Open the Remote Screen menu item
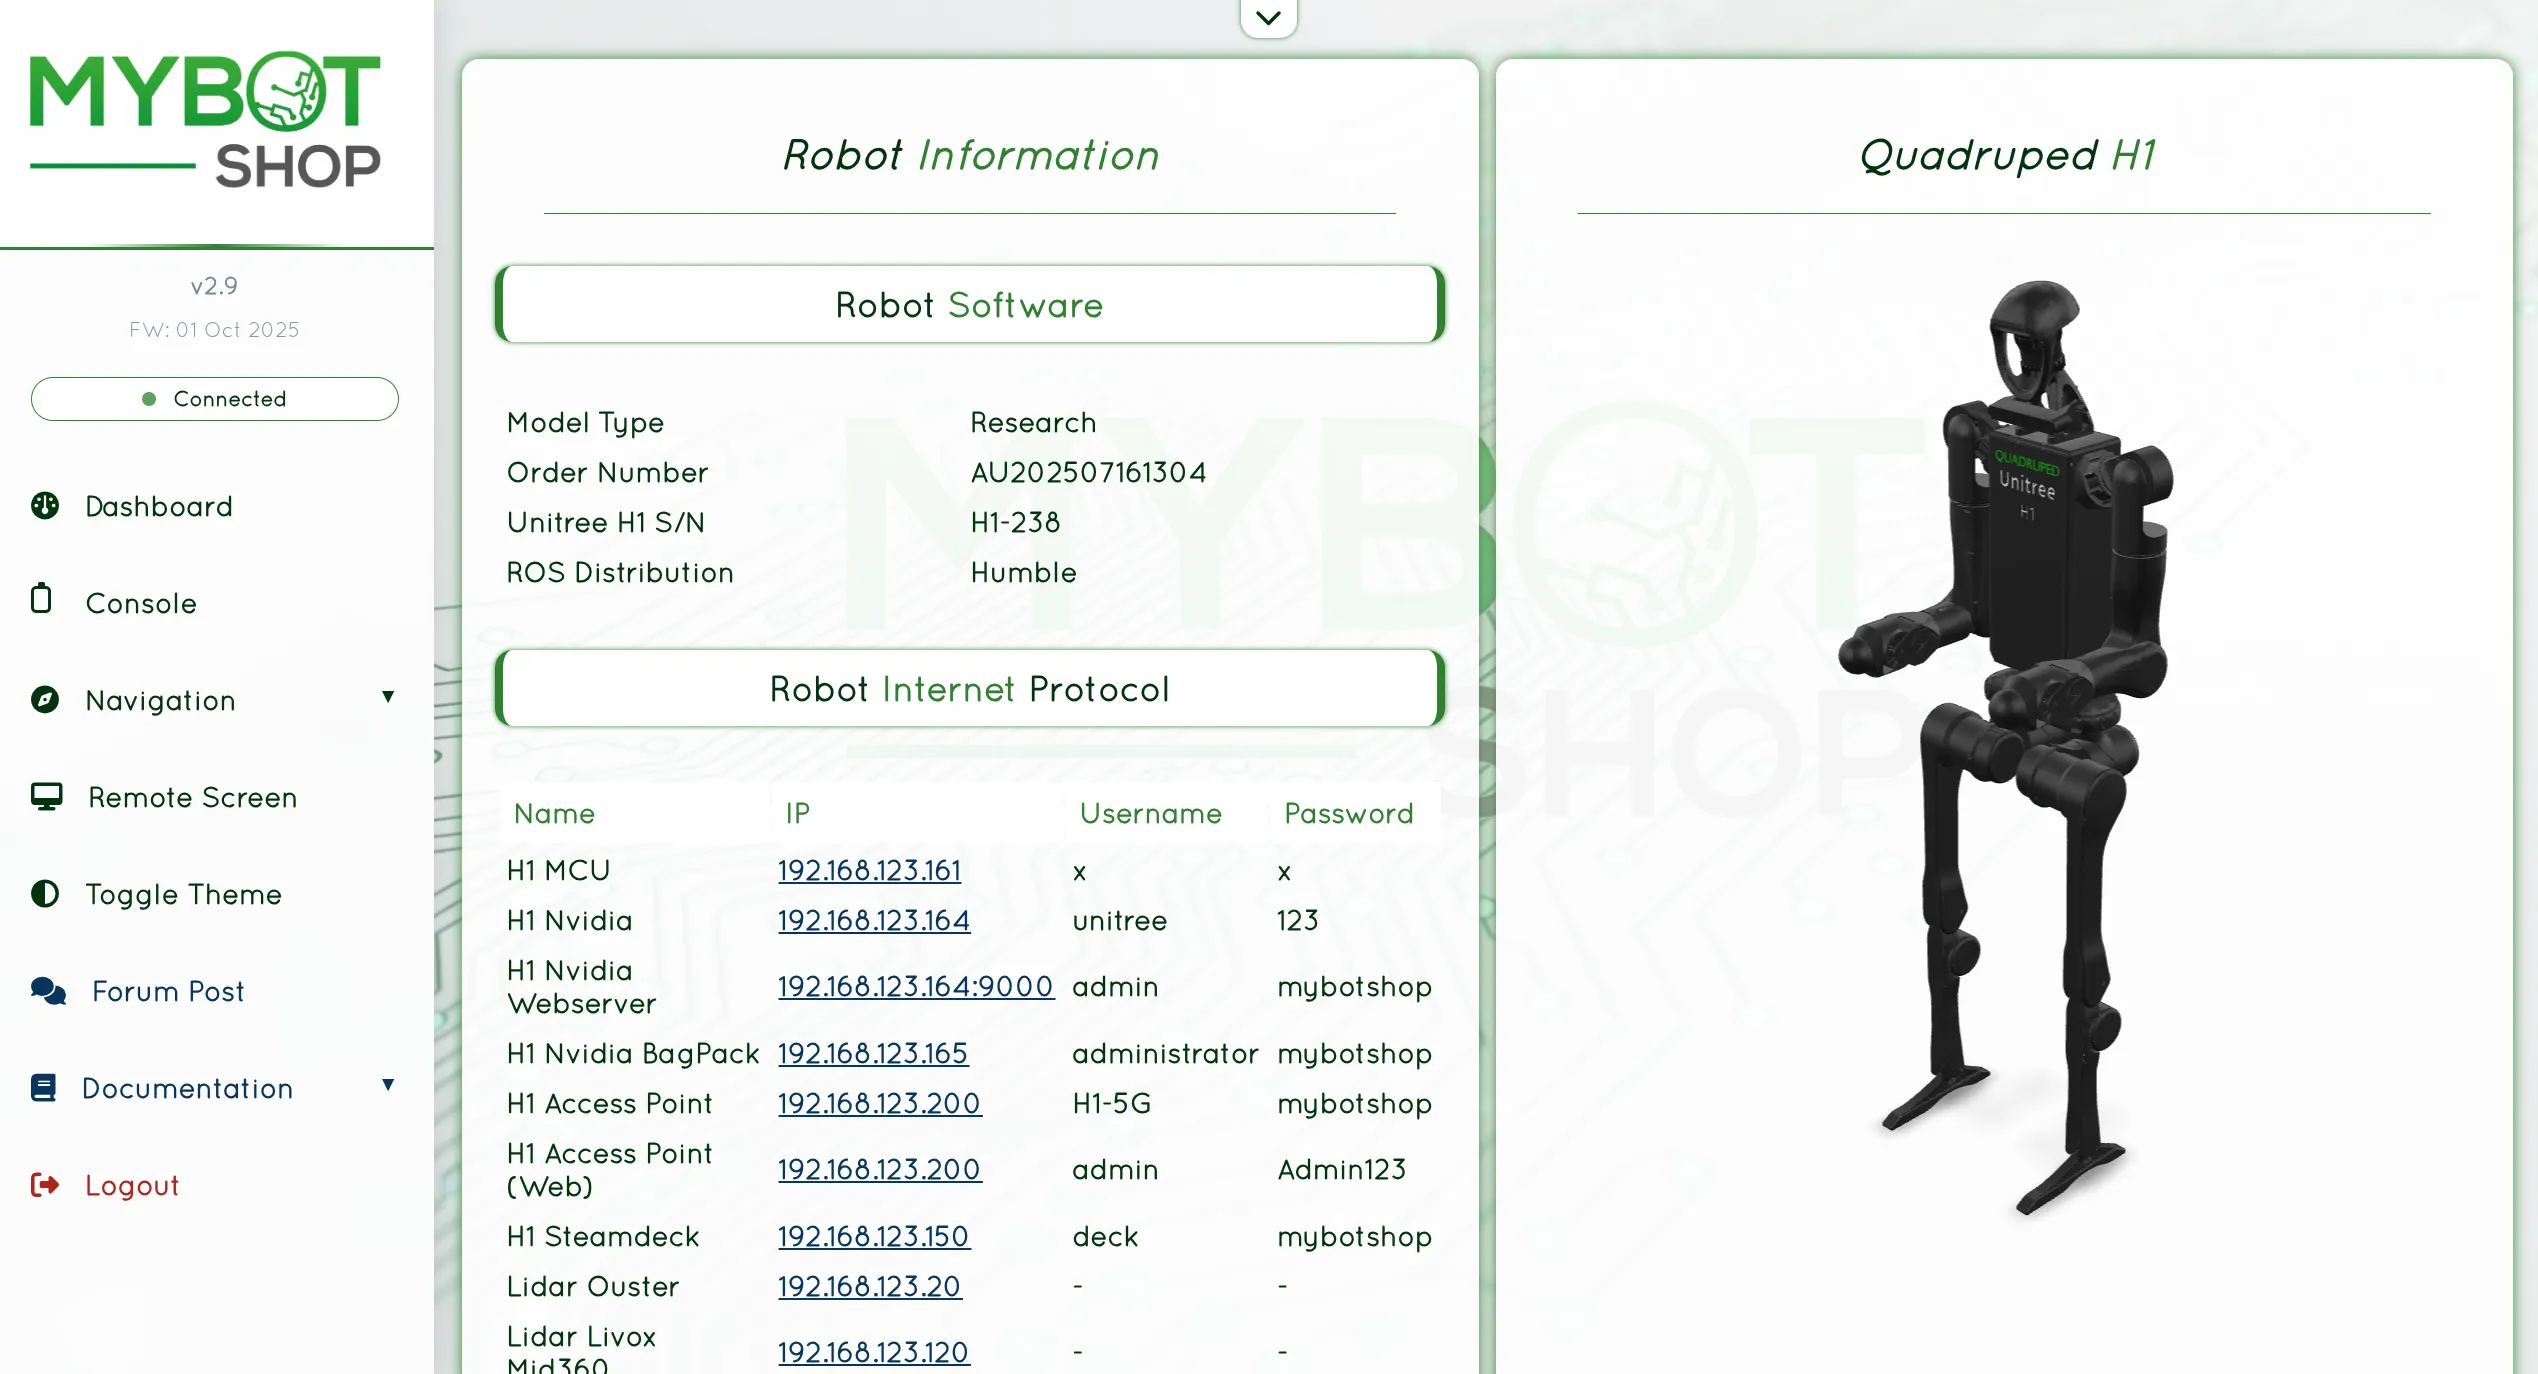The image size is (2538, 1374). [192, 797]
